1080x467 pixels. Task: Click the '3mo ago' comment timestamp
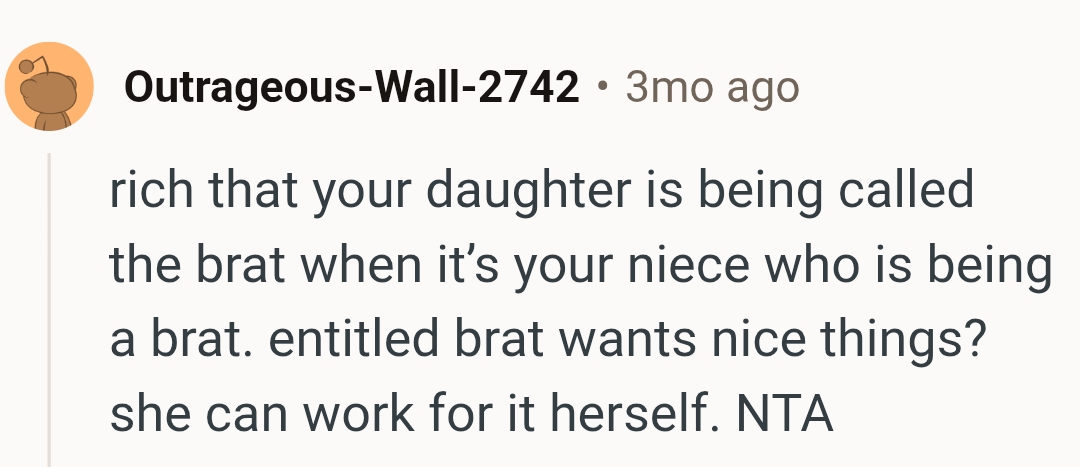[712, 89]
